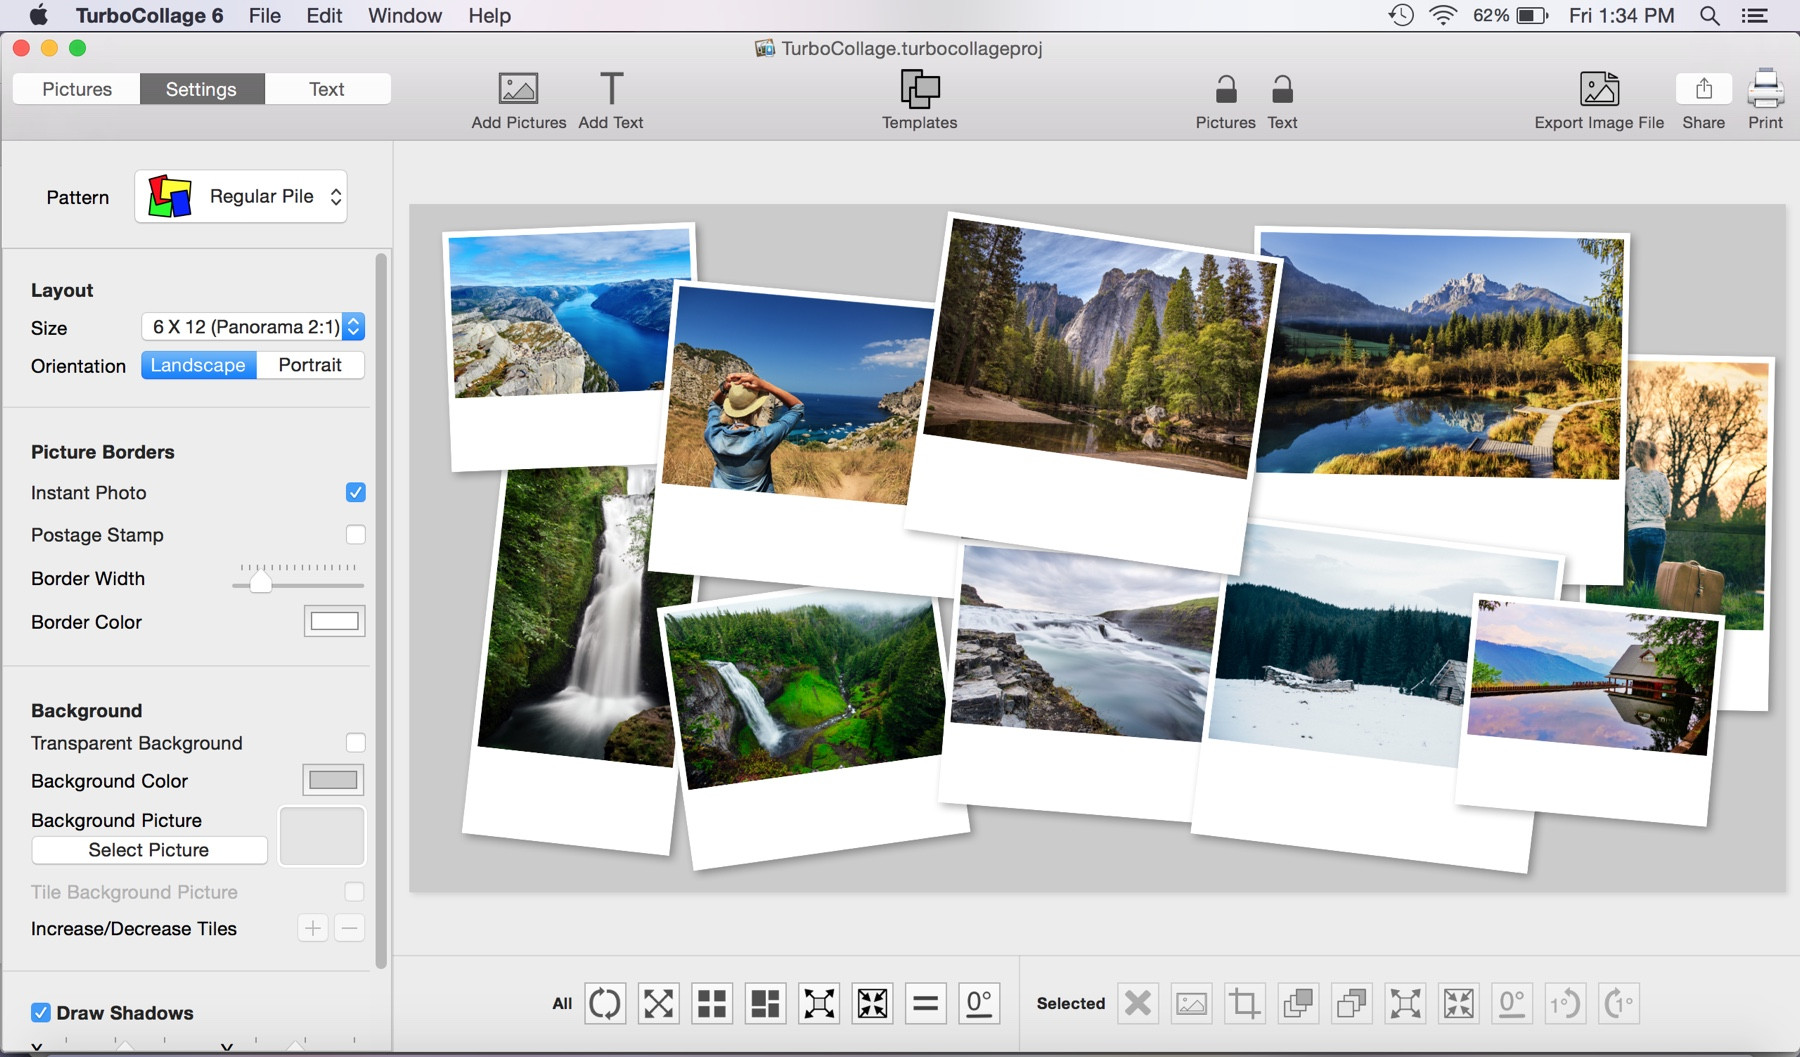Open the Window menu
The width and height of the screenshot is (1800, 1057).
(405, 15)
